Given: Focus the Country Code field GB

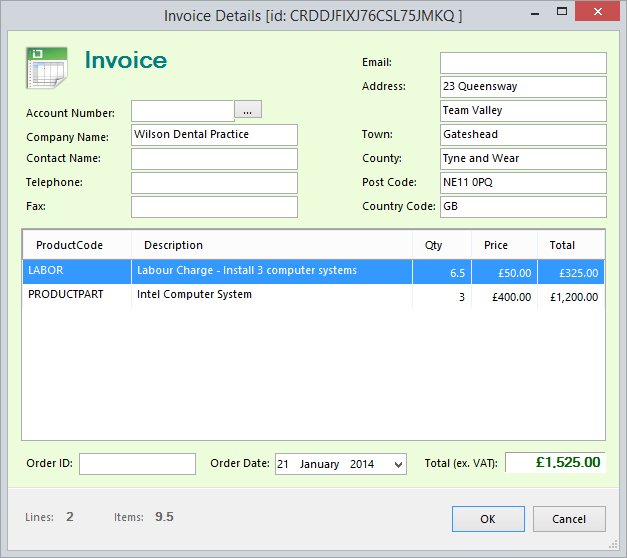Looking at the screenshot, I should click(x=523, y=207).
